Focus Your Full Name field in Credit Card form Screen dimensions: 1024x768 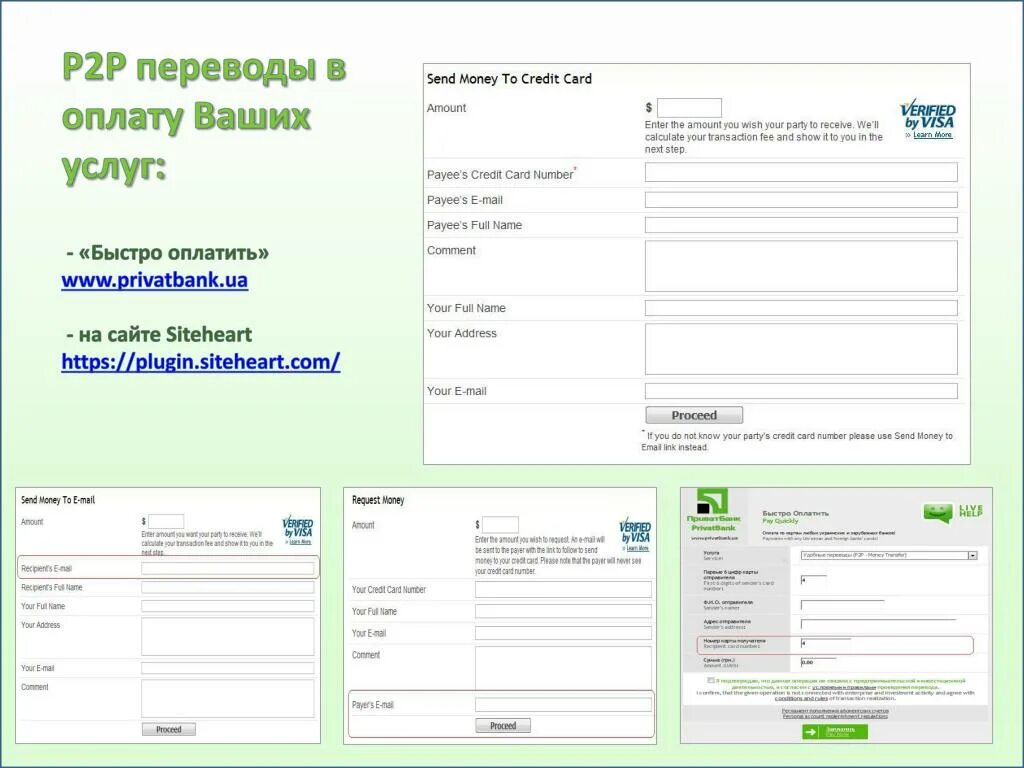[x=801, y=308]
